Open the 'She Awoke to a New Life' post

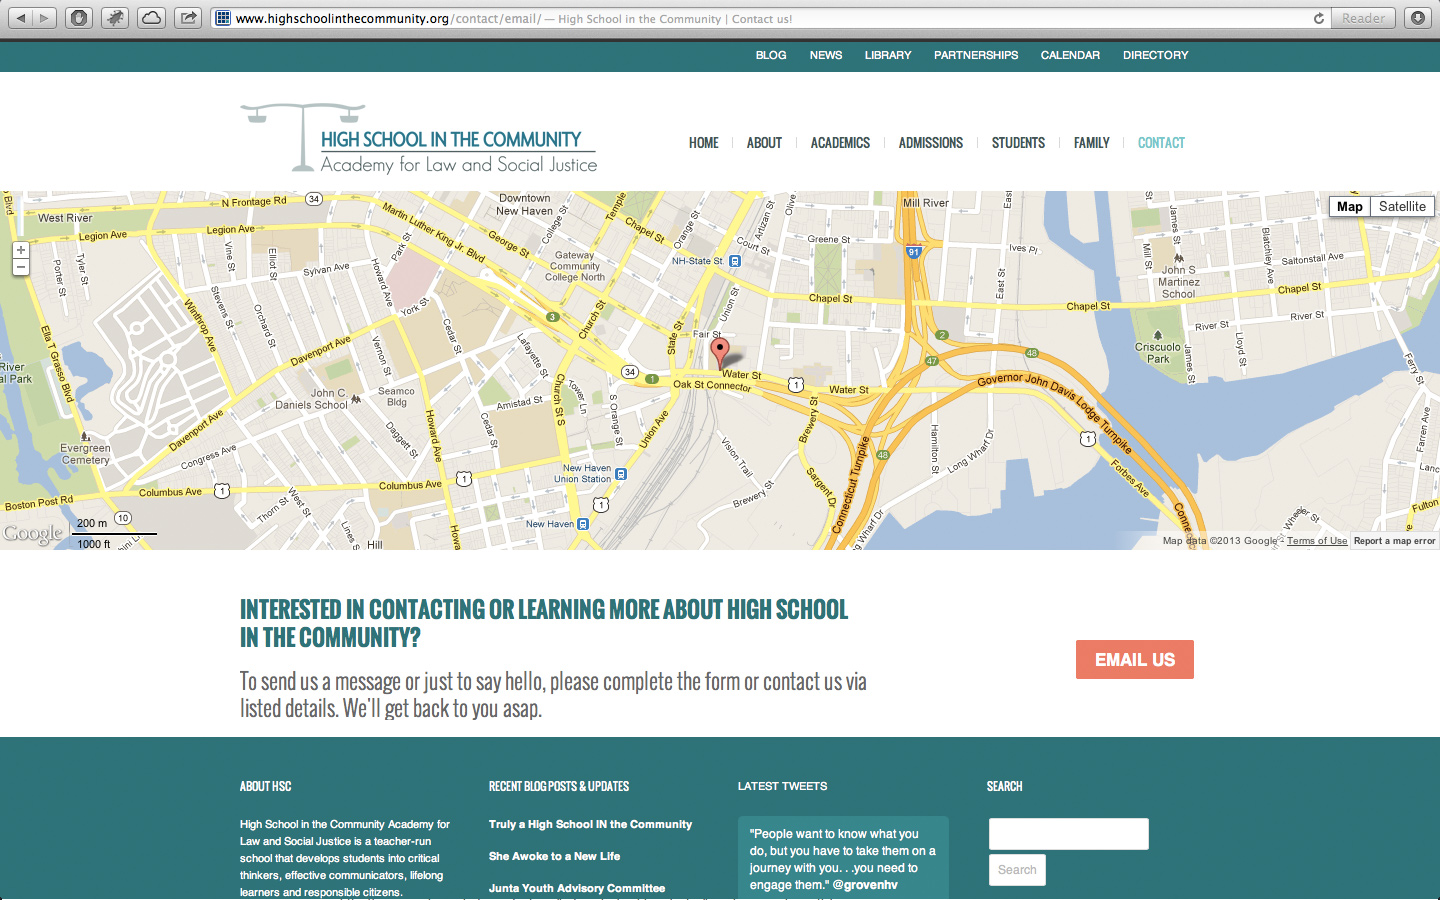click(554, 856)
